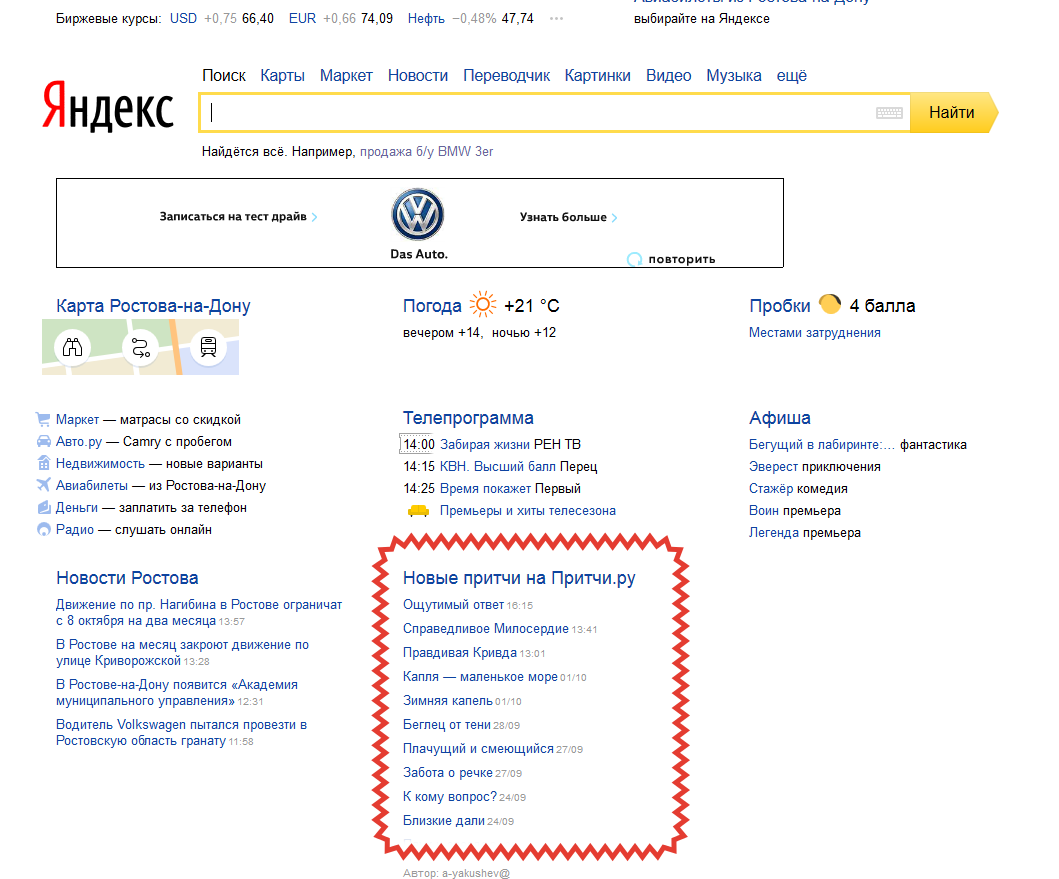
Task: Click the replay icon next to «повторить»
Action: click(x=634, y=259)
